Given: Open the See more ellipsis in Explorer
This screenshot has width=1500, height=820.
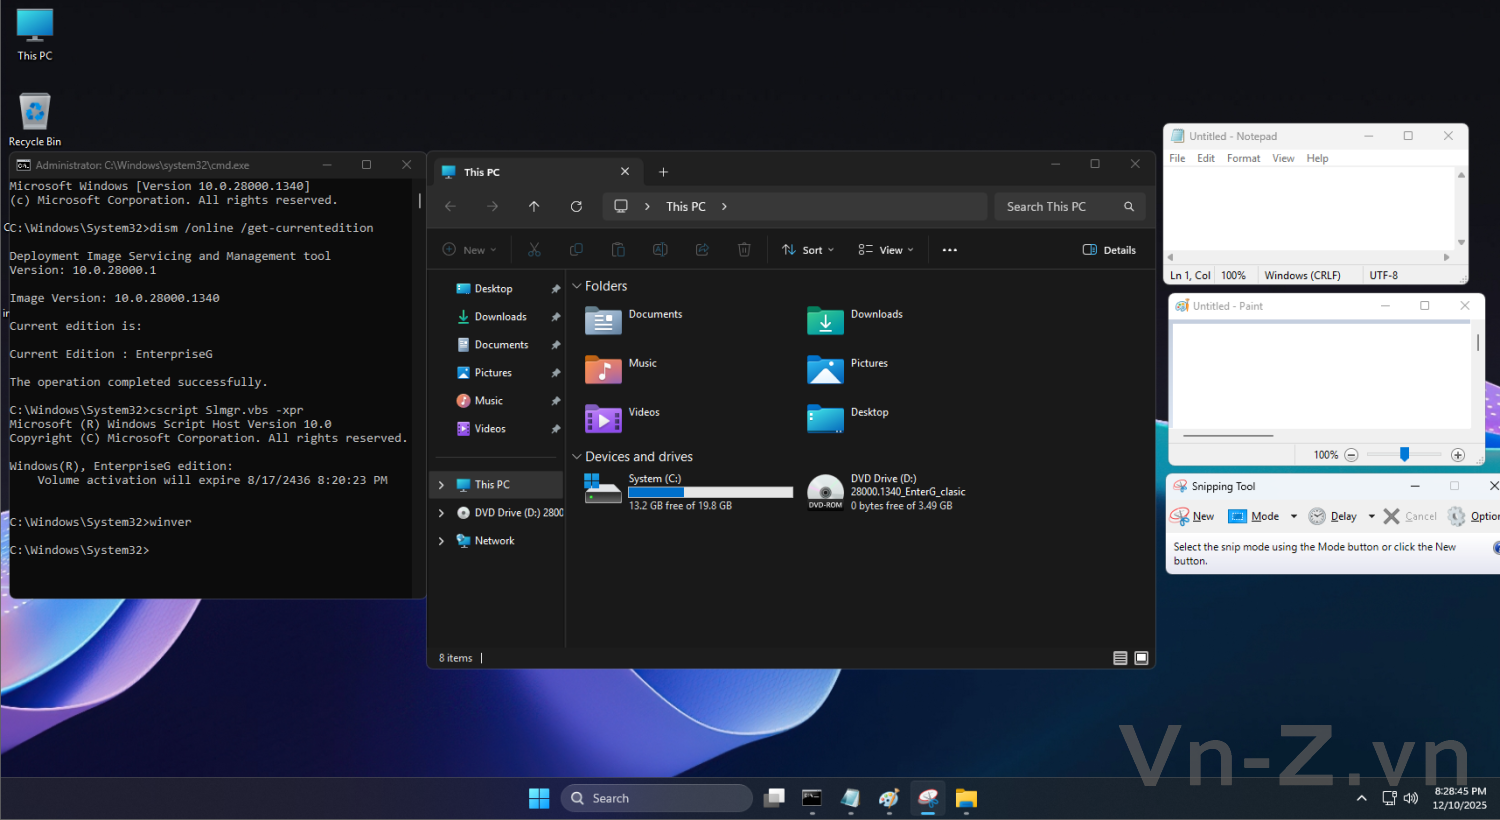Looking at the screenshot, I should (x=950, y=250).
